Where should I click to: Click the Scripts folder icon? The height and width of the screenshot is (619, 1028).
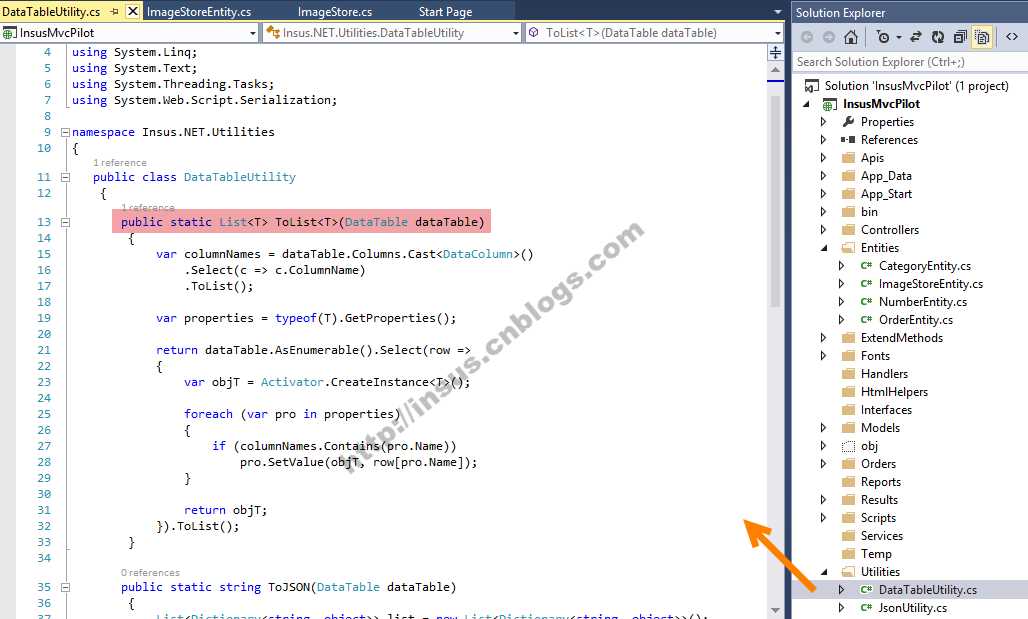848,518
